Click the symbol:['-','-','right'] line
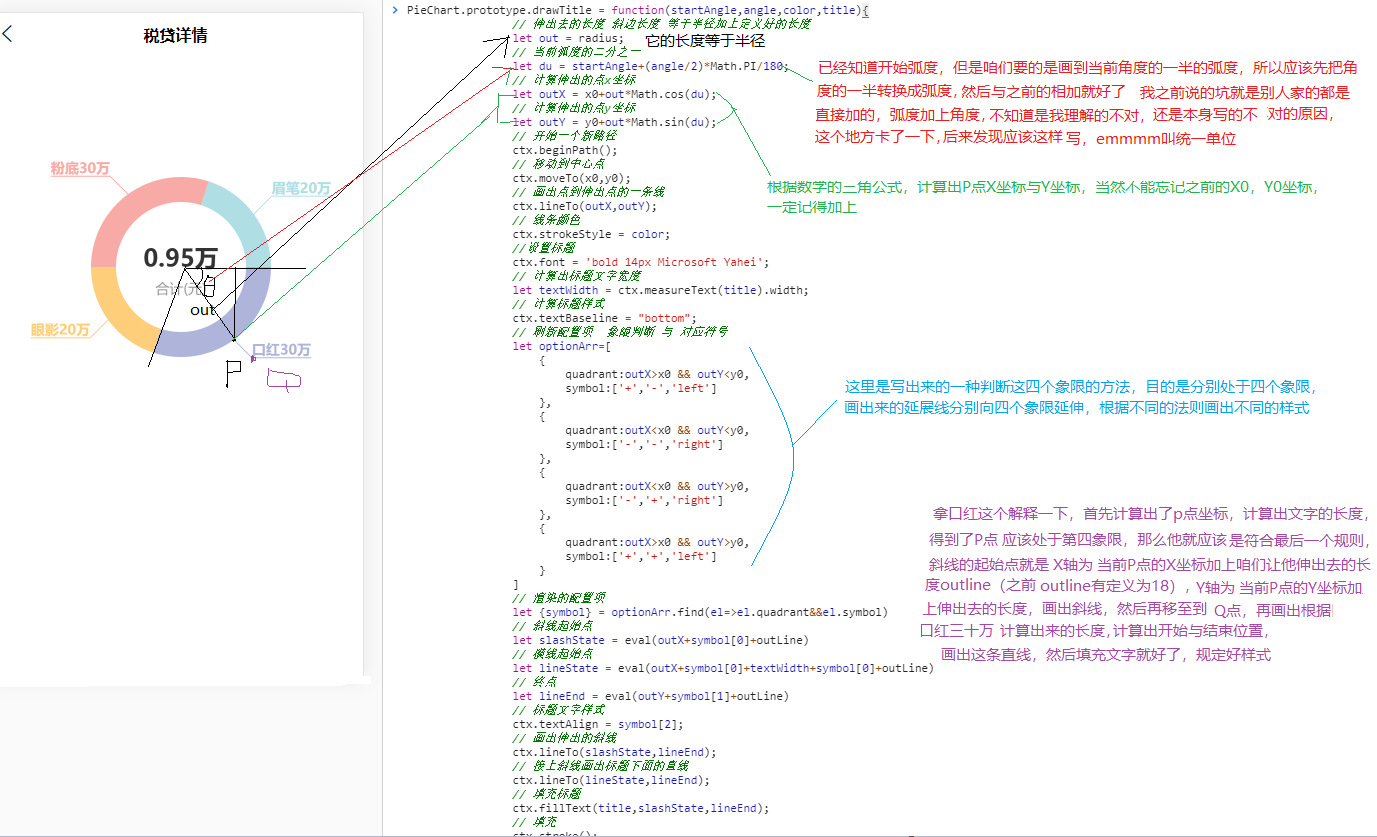The width and height of the screenshot is (1377, 837). coord(644,444)
